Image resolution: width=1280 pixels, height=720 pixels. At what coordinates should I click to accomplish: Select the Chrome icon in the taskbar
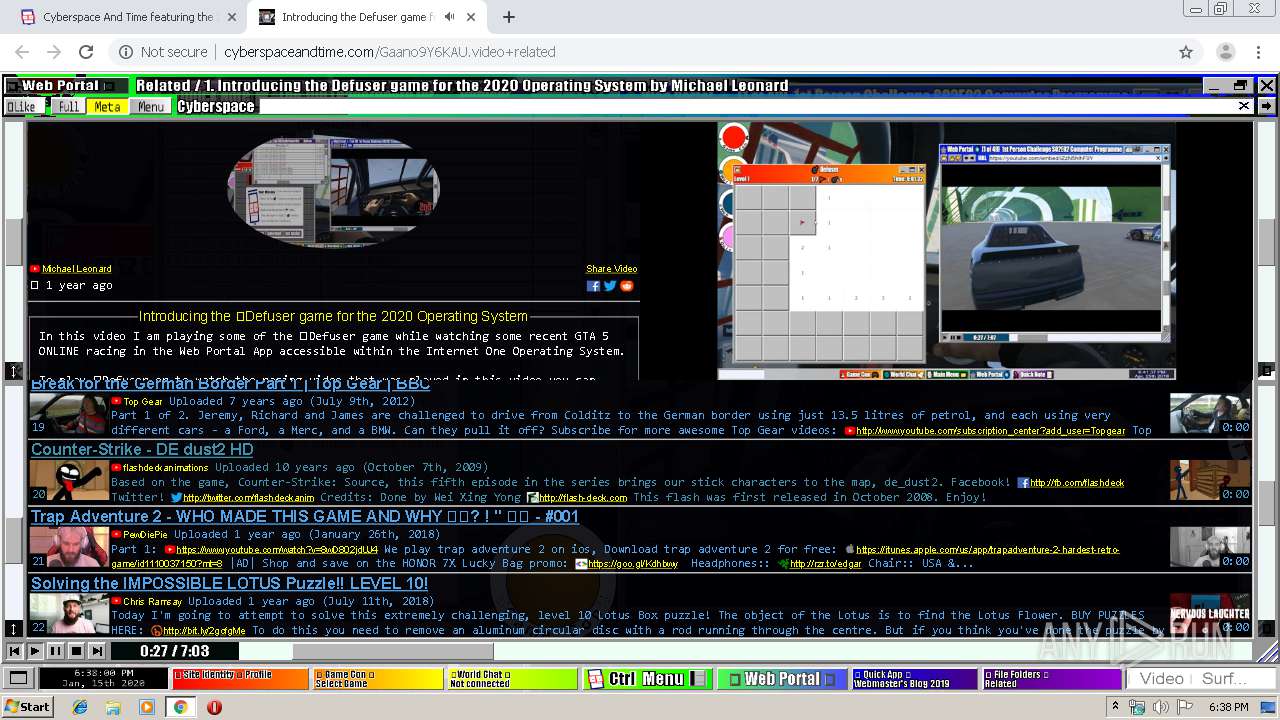pos(181,707)
